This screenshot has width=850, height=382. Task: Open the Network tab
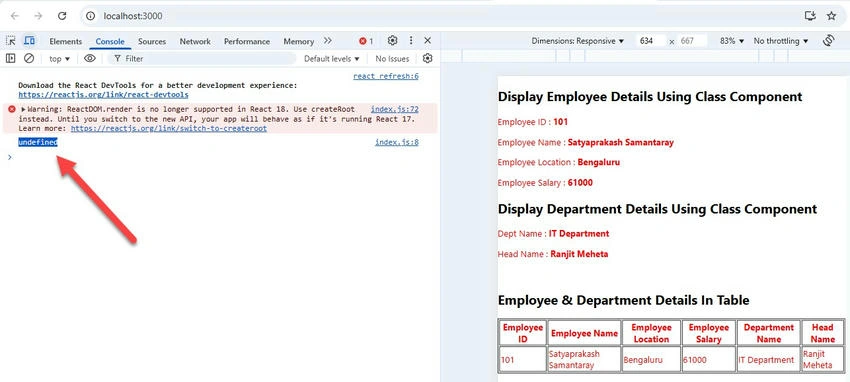point(195,41)
